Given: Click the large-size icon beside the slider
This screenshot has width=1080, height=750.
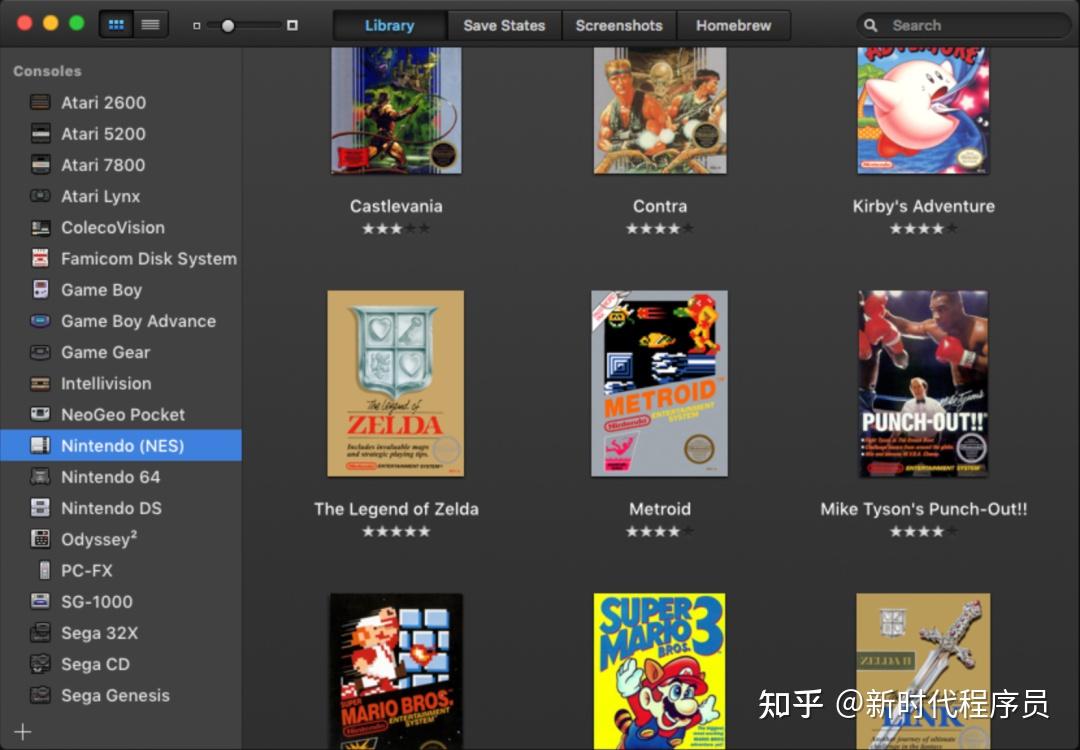Looking at the screenshot, I should (292, 25).
